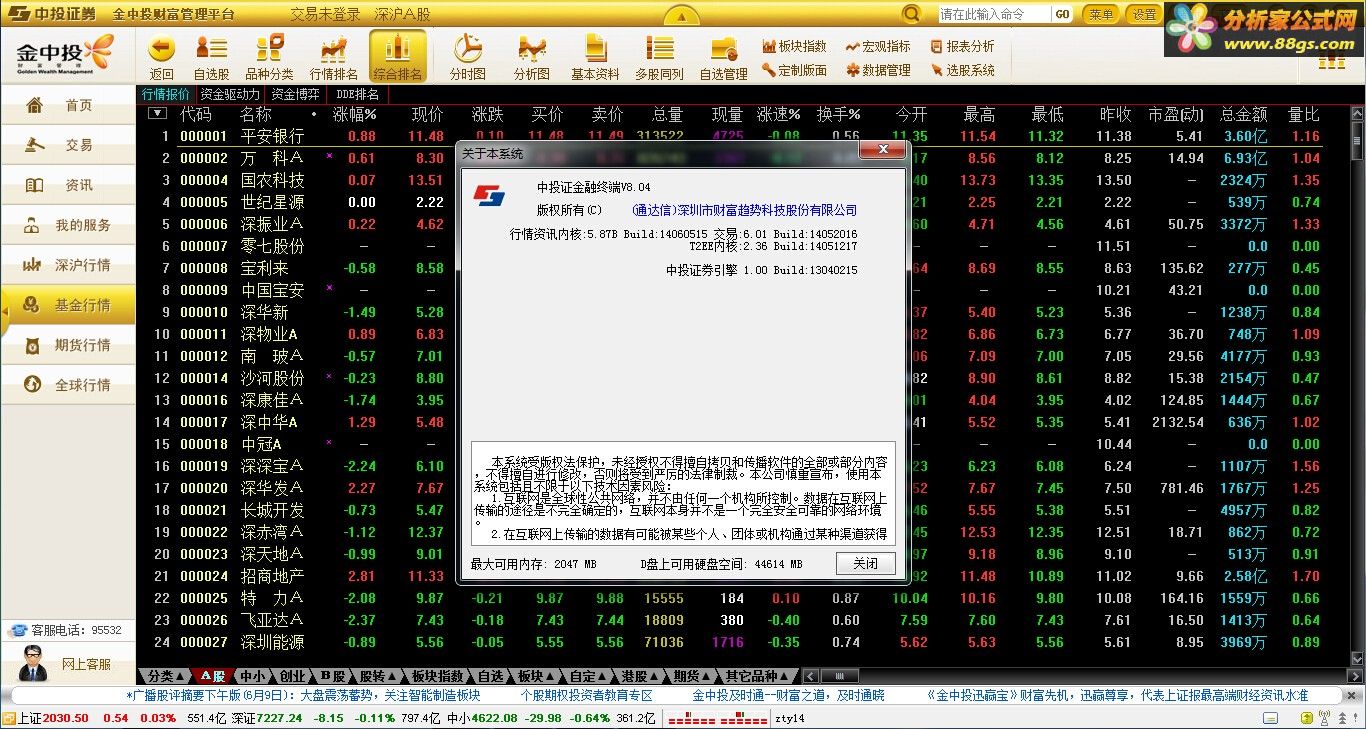Sort by the 总金额 column header
The image size is (1366, 729).
pos(1243,114)
